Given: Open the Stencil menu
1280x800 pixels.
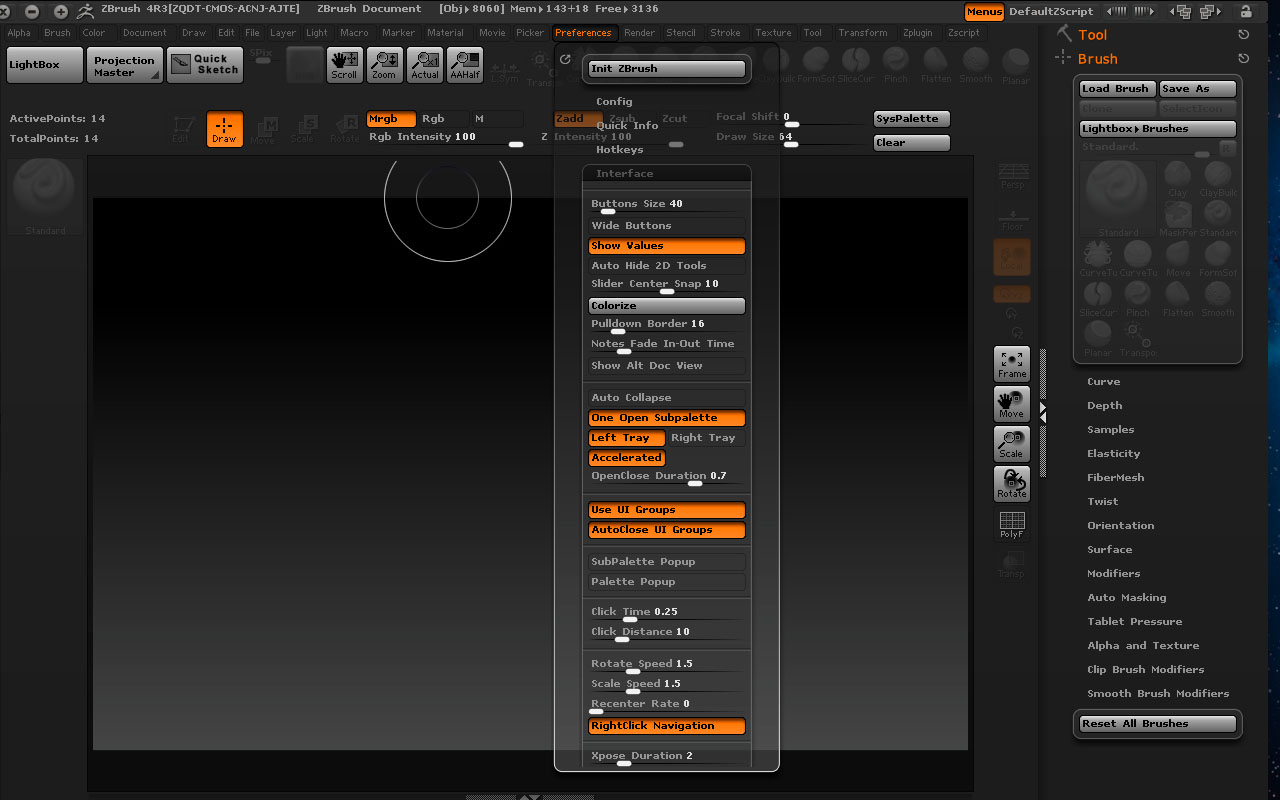Looking at the screenshot, I should (680, 33).
